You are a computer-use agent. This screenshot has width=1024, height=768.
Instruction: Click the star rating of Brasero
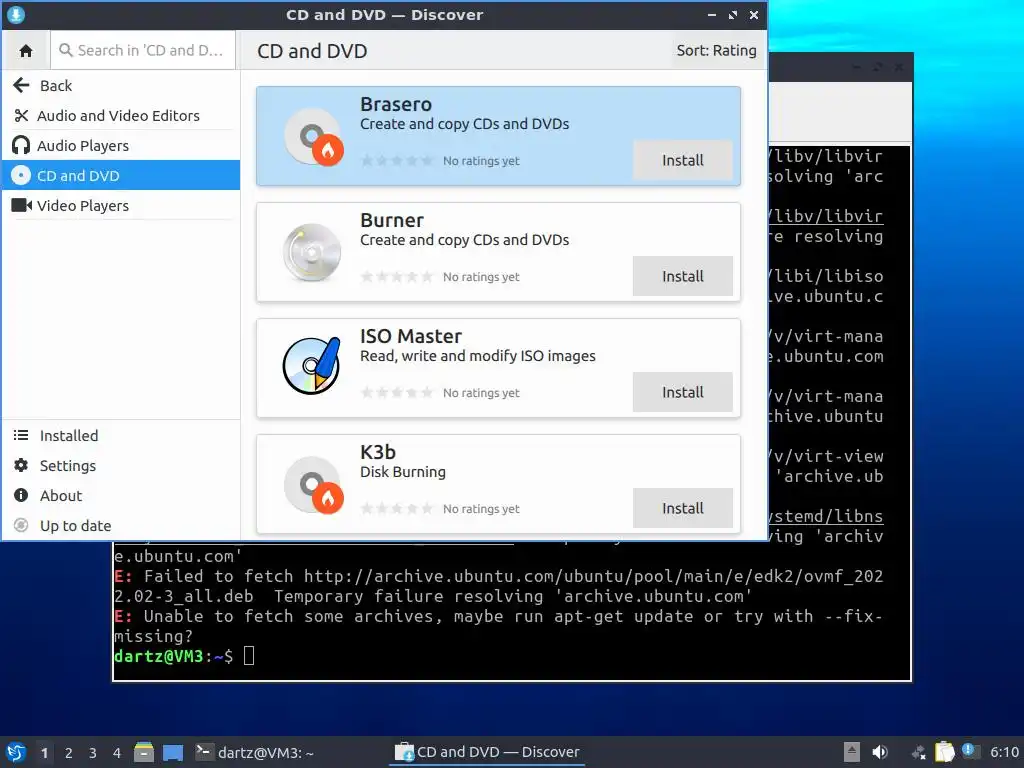[396, 161]
